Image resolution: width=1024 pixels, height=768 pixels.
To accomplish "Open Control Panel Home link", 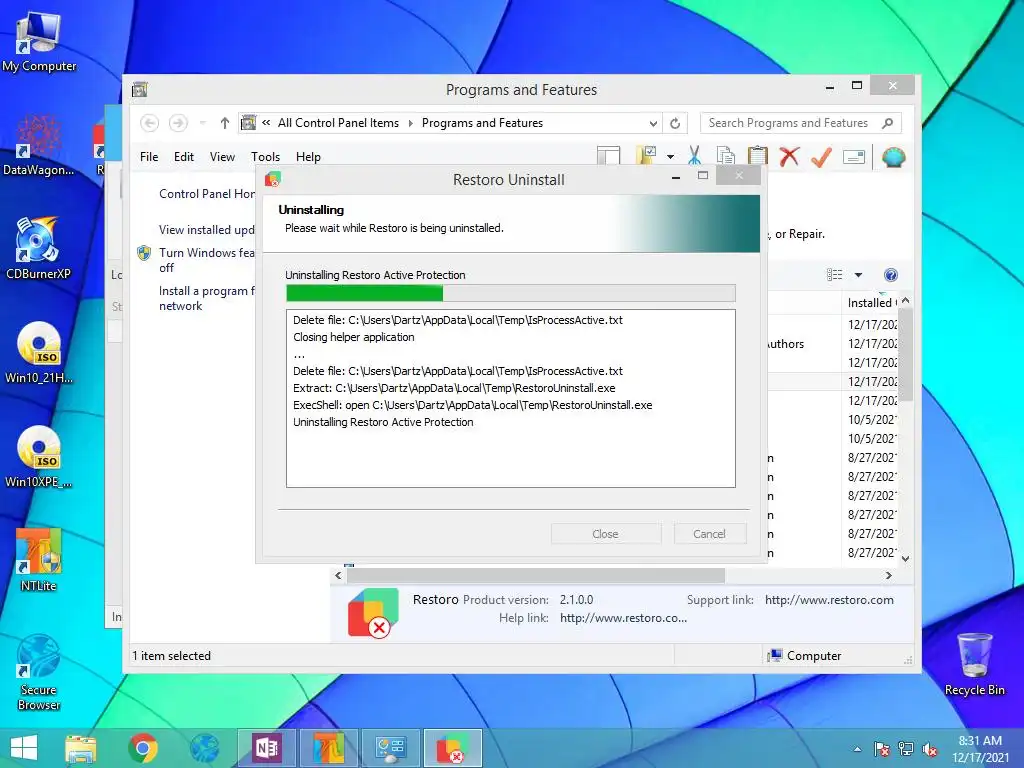I will (206, 194).
